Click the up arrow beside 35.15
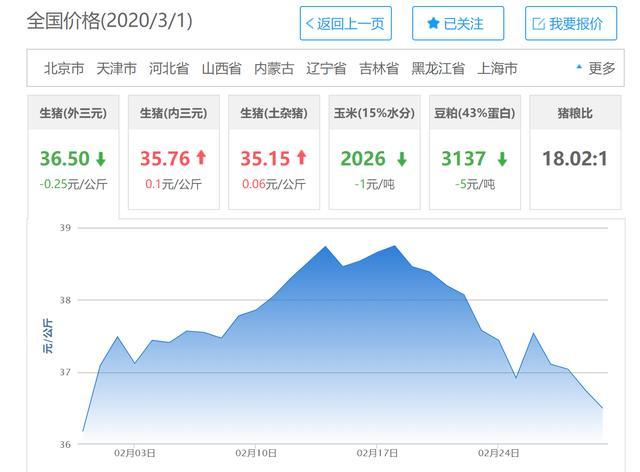 pos(302,158)
